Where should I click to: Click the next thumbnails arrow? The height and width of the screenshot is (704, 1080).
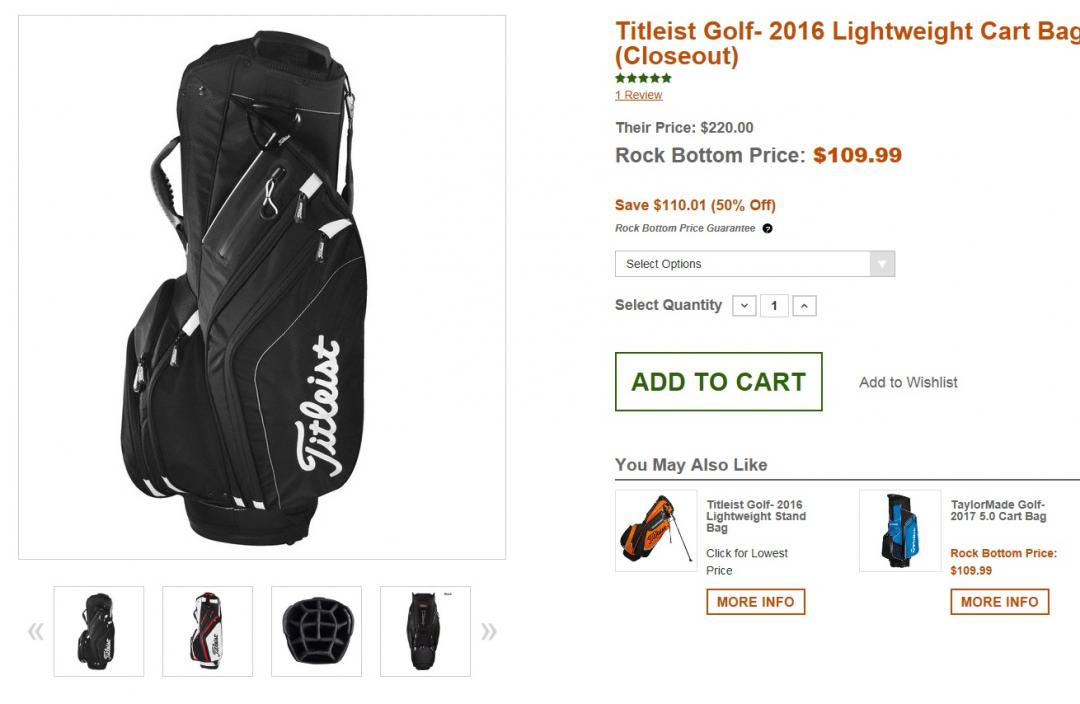coord(489,631)
